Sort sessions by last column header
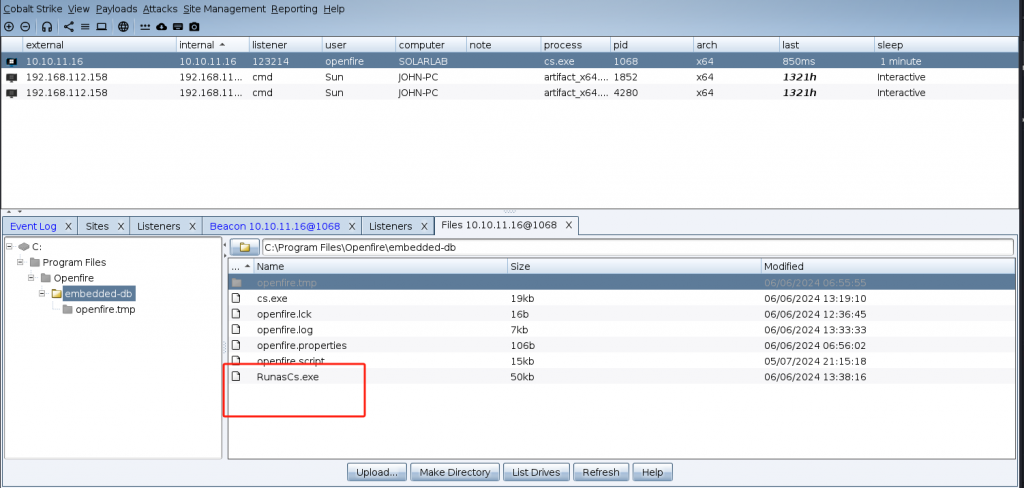The height and width of the screenshot is (488, 1024). click(827, 45)
